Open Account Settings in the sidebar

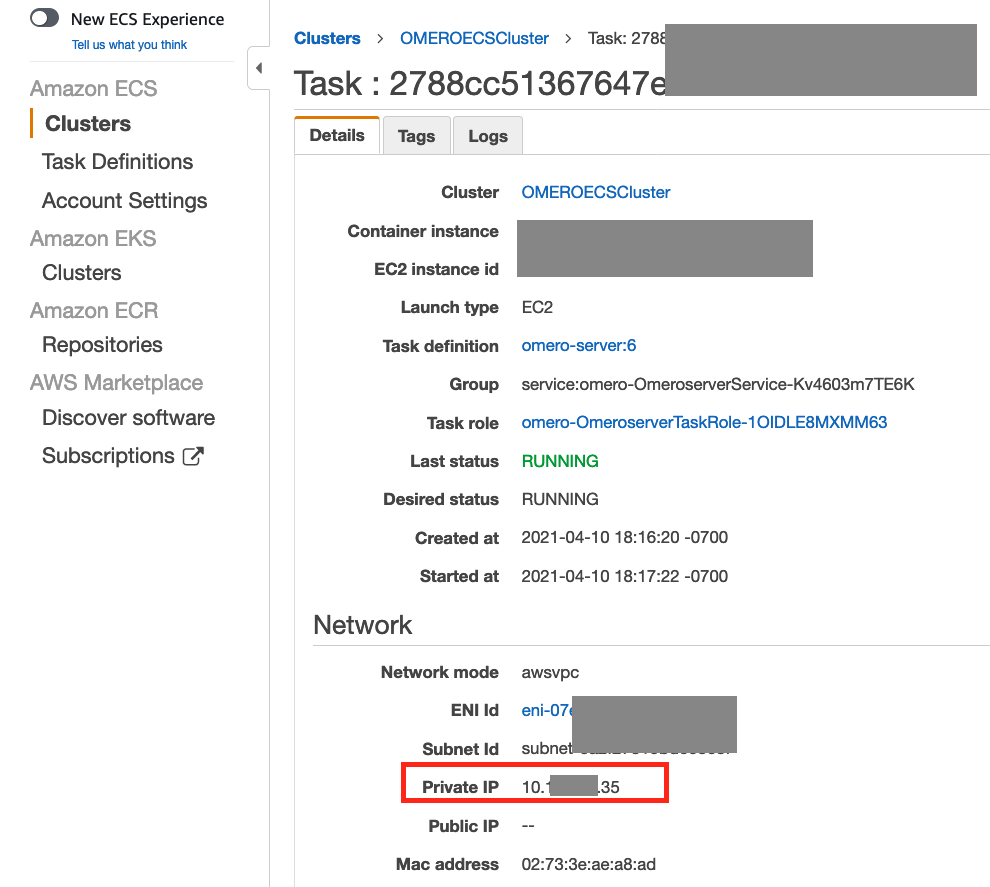pyautogui.click(x=124, y=201)
